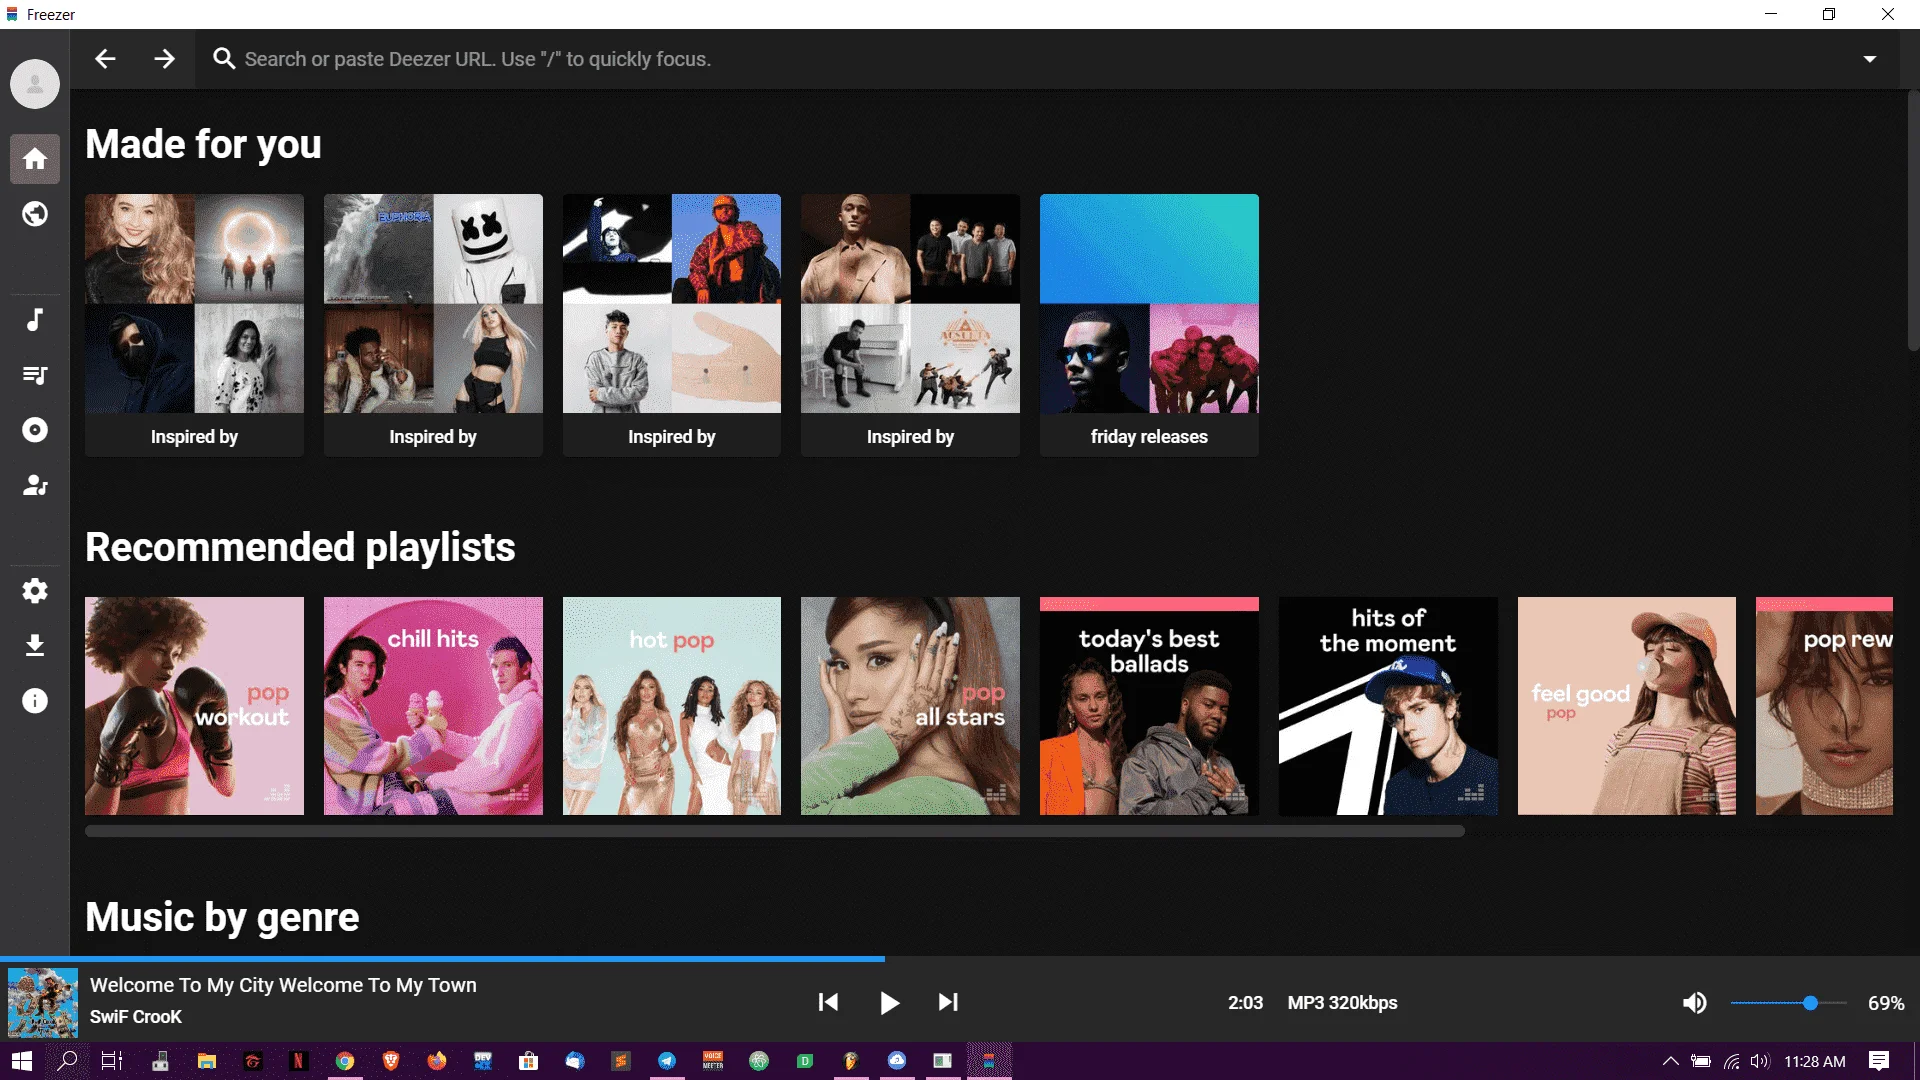Open the feel good pop playlist
1920x1080 pixels.
[x=1627, y=706]
